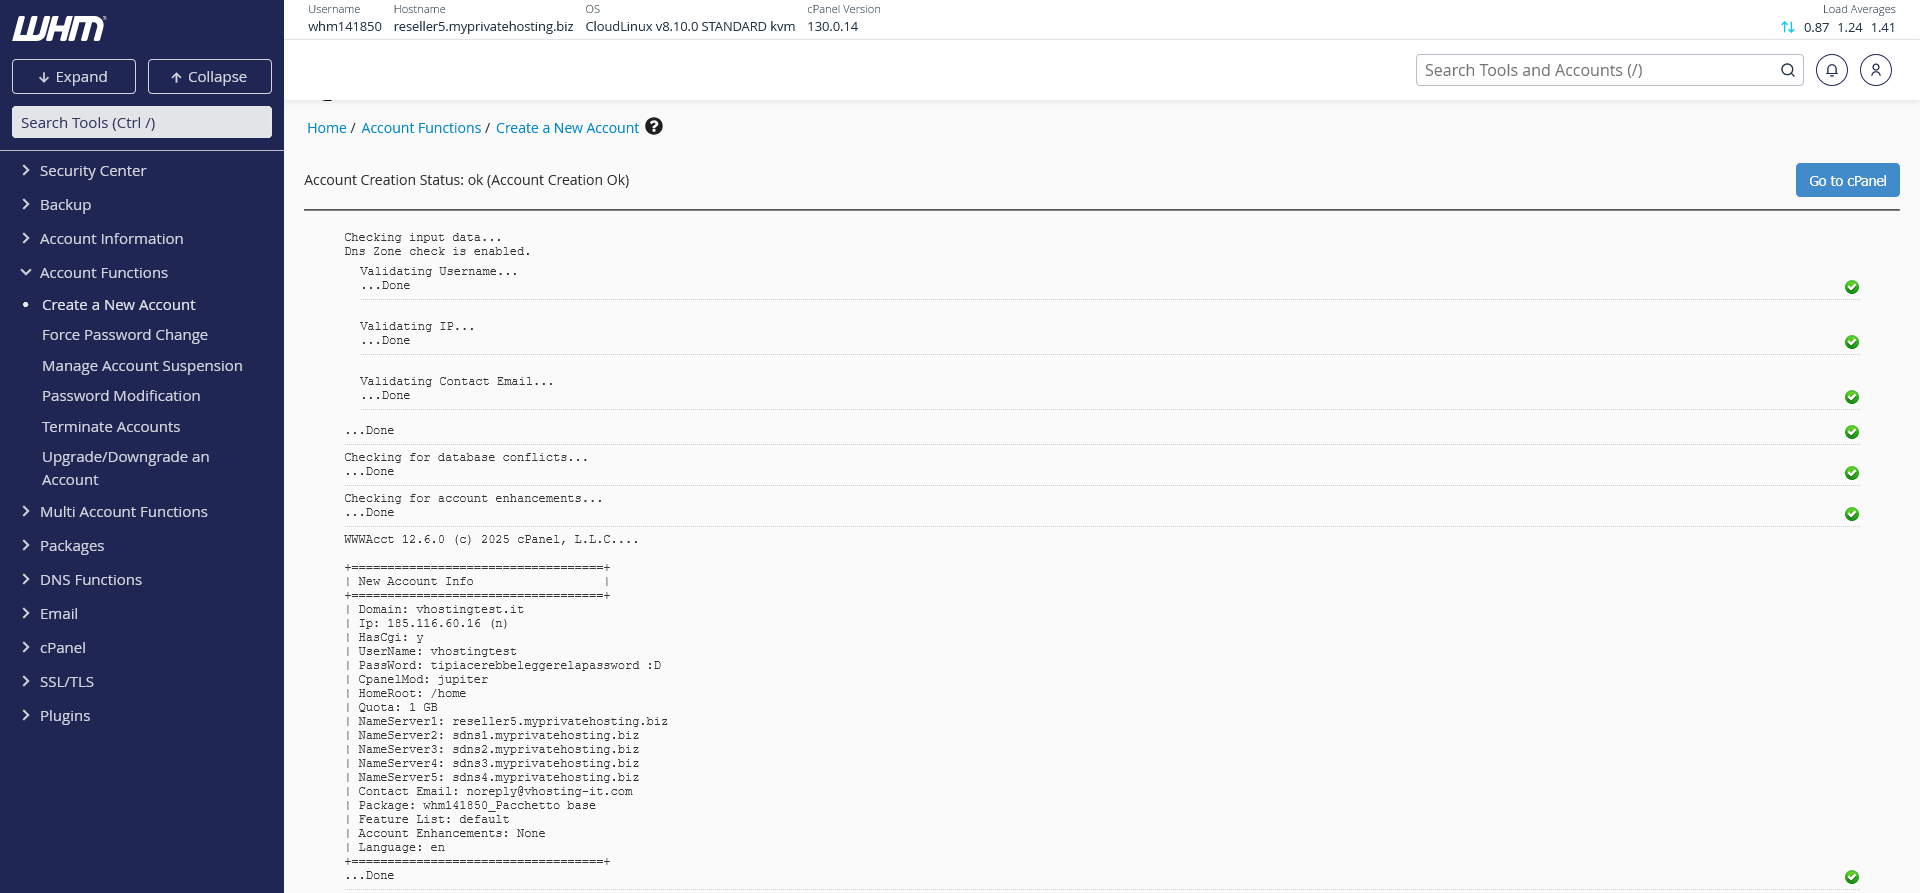The height and width of the screenshot is (893, 1920).
Task: Click the load averages arrows icon
Action: [x=1787, y=27]
